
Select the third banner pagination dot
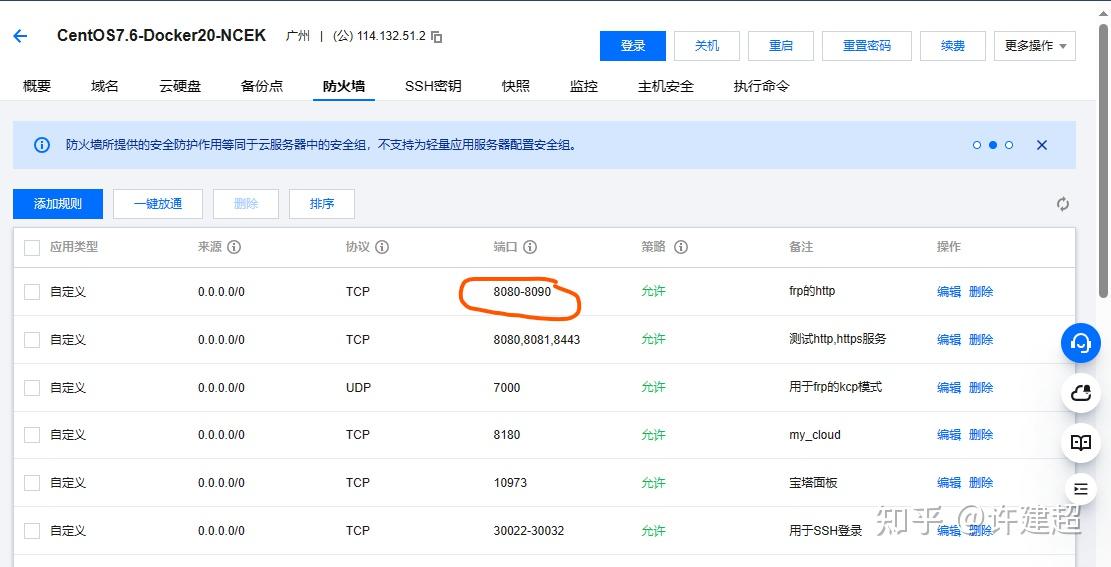(1009, 145)
